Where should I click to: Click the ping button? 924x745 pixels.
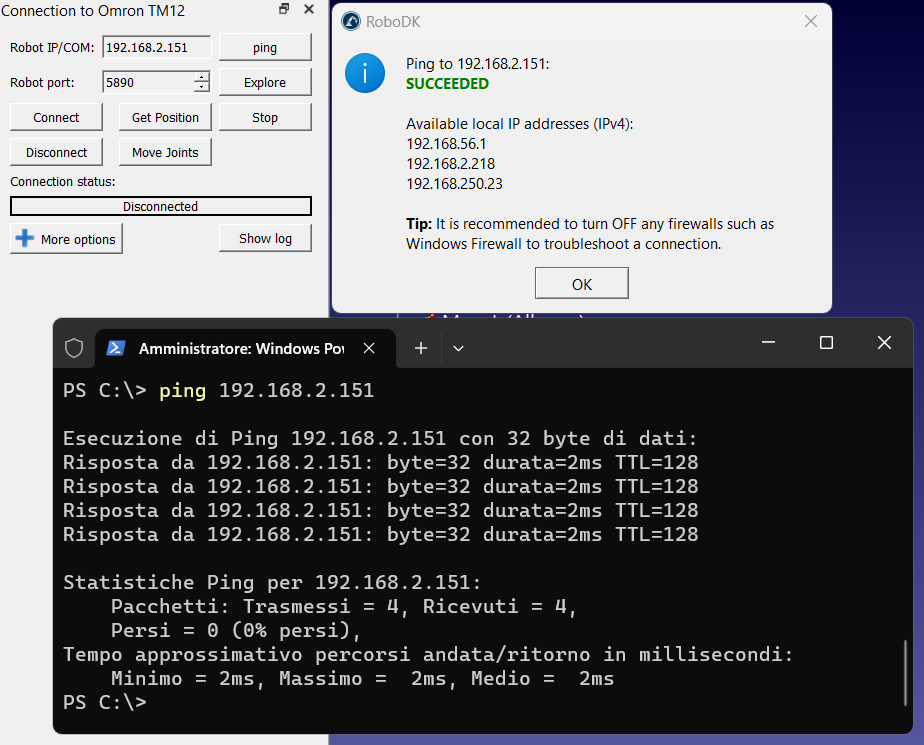pos(265,47)
